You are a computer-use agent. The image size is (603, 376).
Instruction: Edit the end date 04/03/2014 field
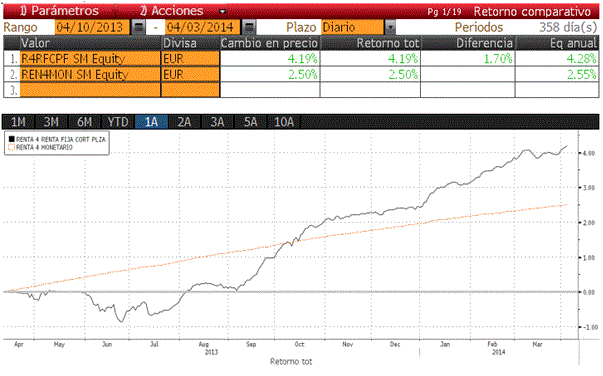203,27
